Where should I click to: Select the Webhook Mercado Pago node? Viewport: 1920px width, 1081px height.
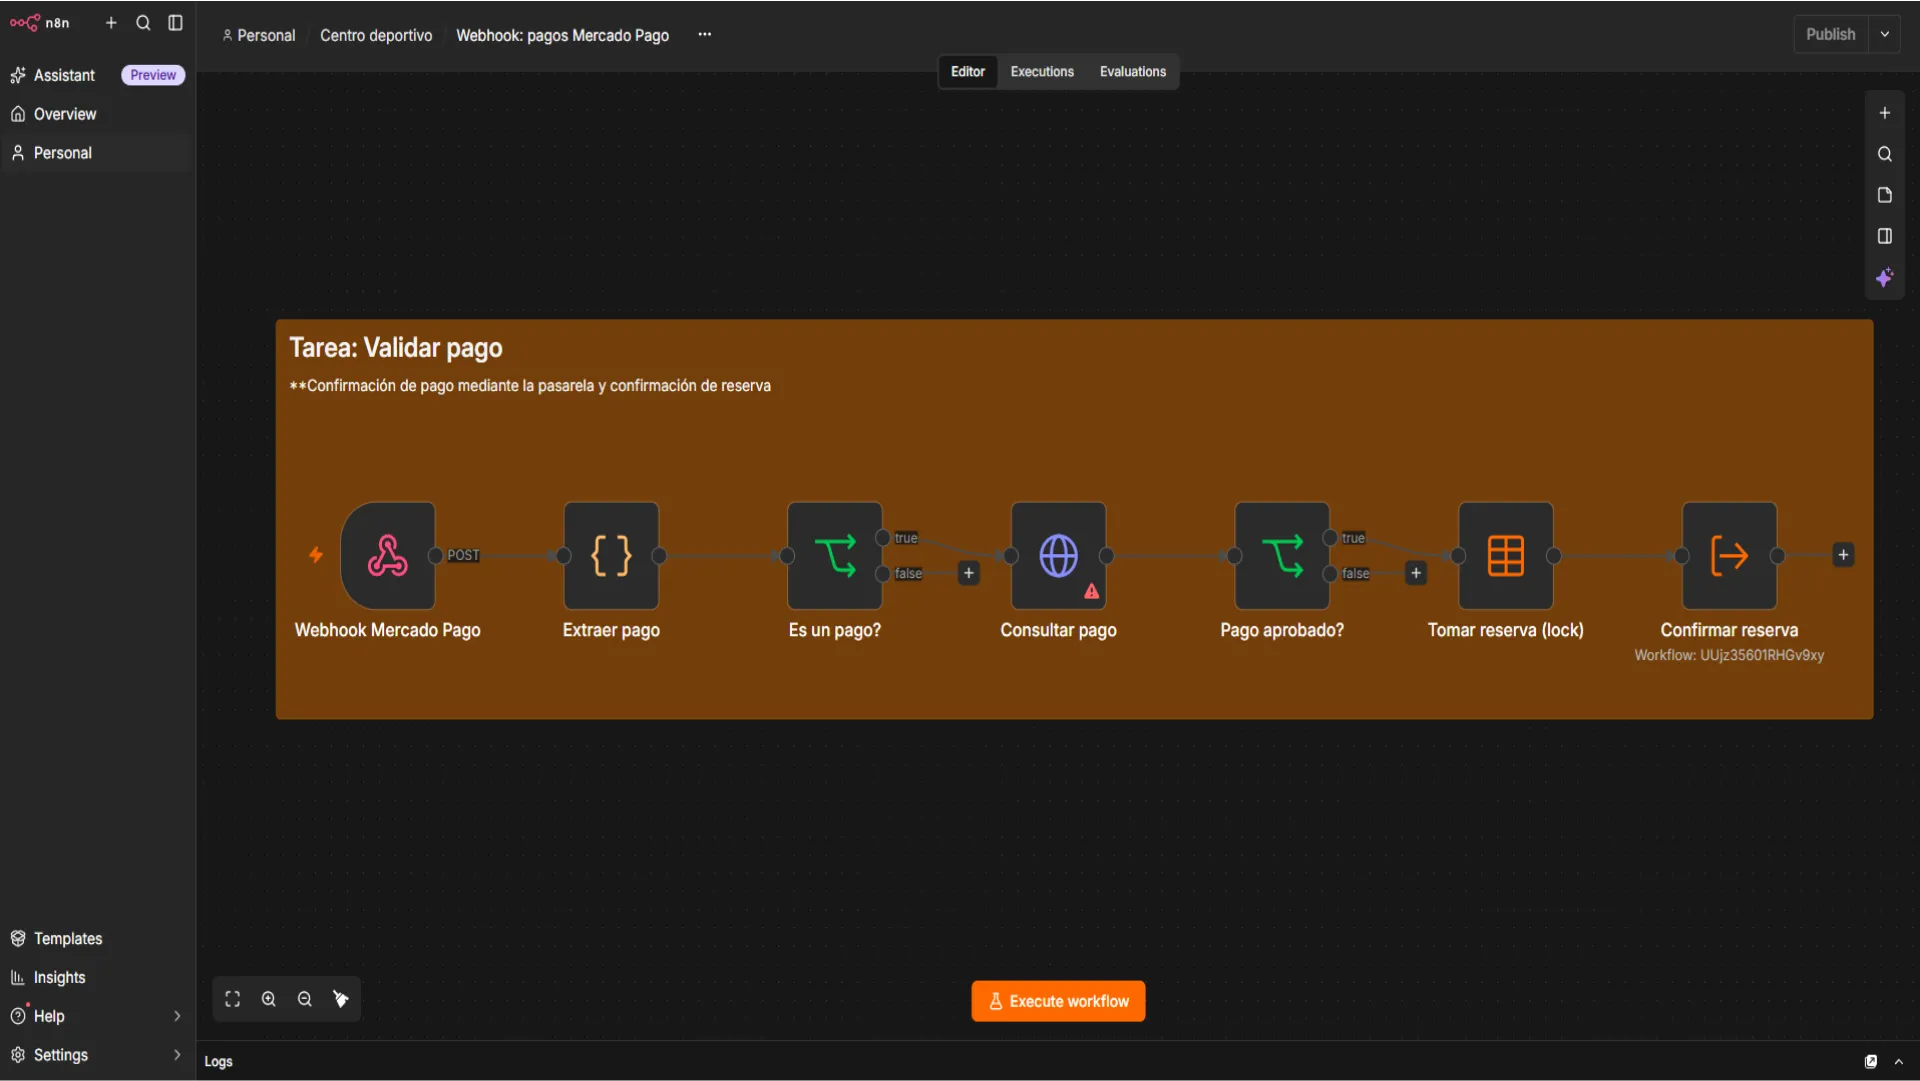click(x=388, y=555)
